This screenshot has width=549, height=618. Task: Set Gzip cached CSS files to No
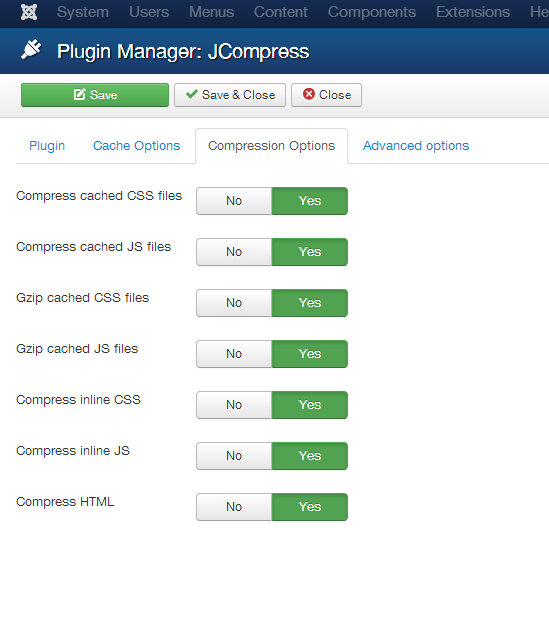pos(234,303)
